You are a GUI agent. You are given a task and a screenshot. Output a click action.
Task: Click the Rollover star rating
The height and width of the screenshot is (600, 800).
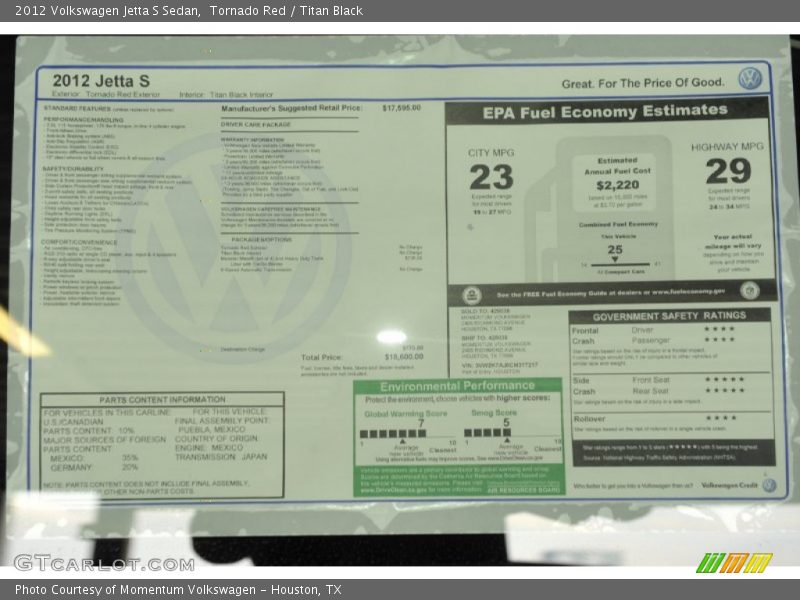click(720, 418)
